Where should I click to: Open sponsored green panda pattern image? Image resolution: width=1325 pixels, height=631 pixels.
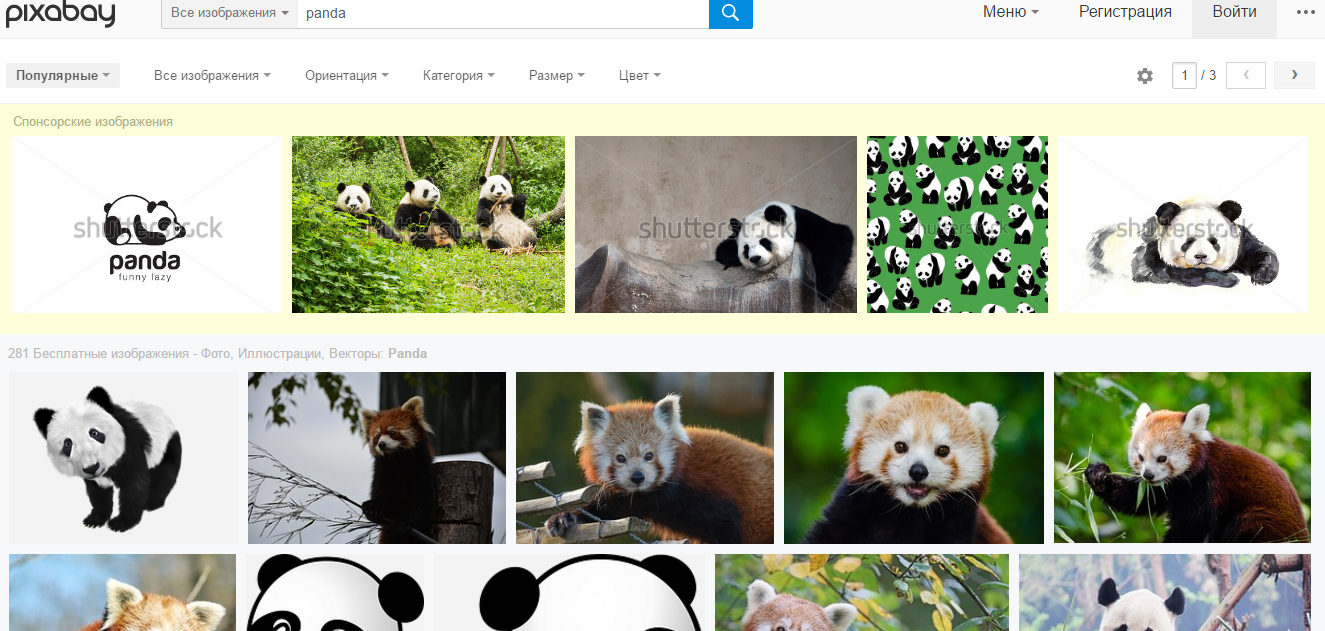point(957,224)
